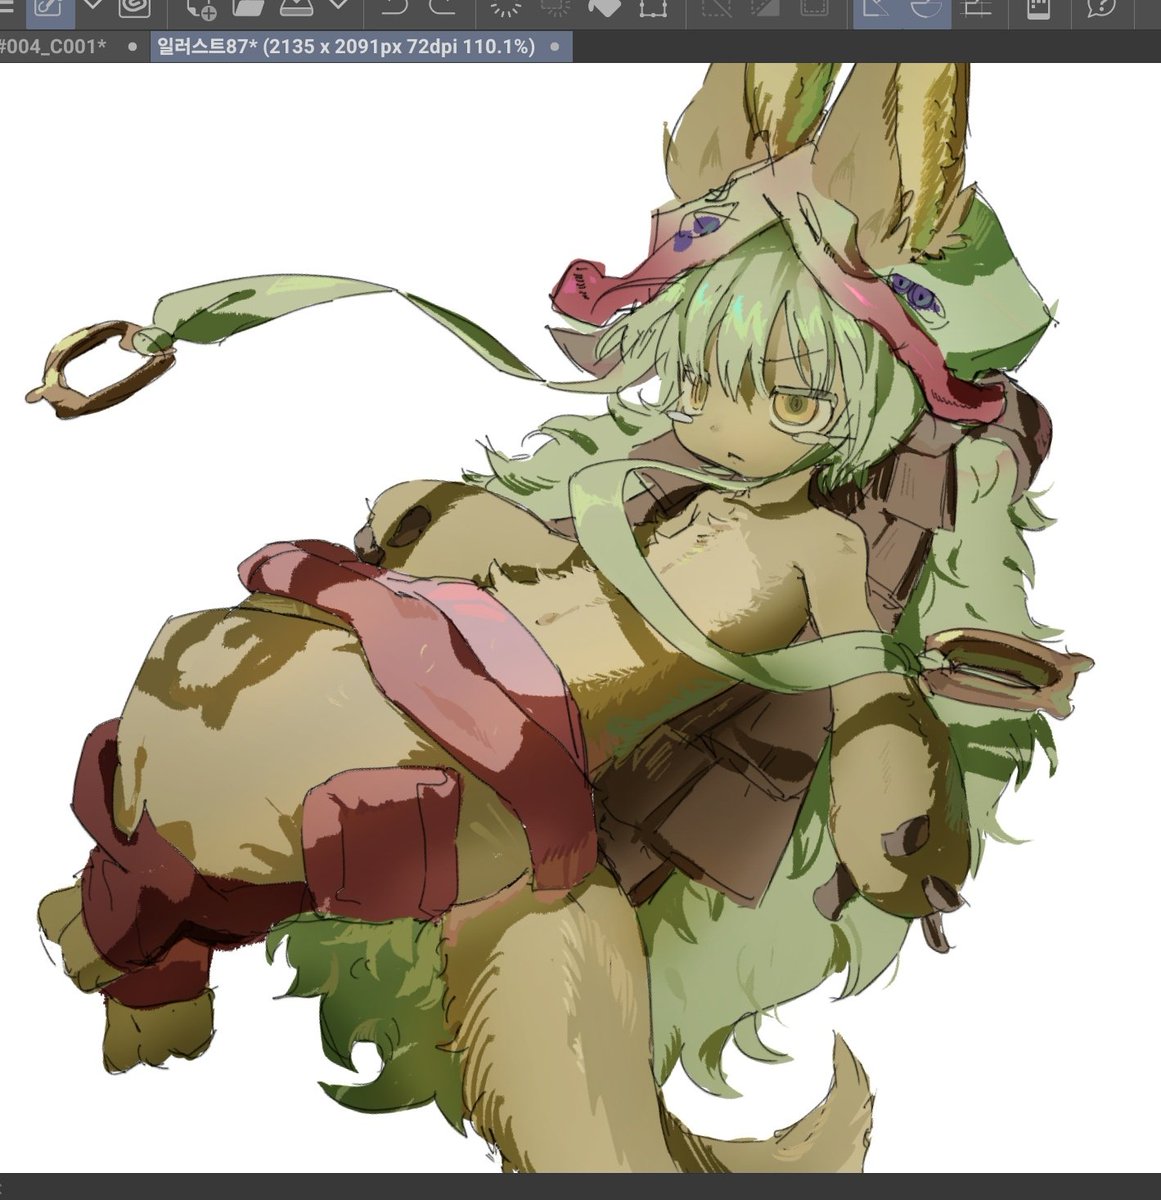Invert the selected area icon

click(765, 8)
